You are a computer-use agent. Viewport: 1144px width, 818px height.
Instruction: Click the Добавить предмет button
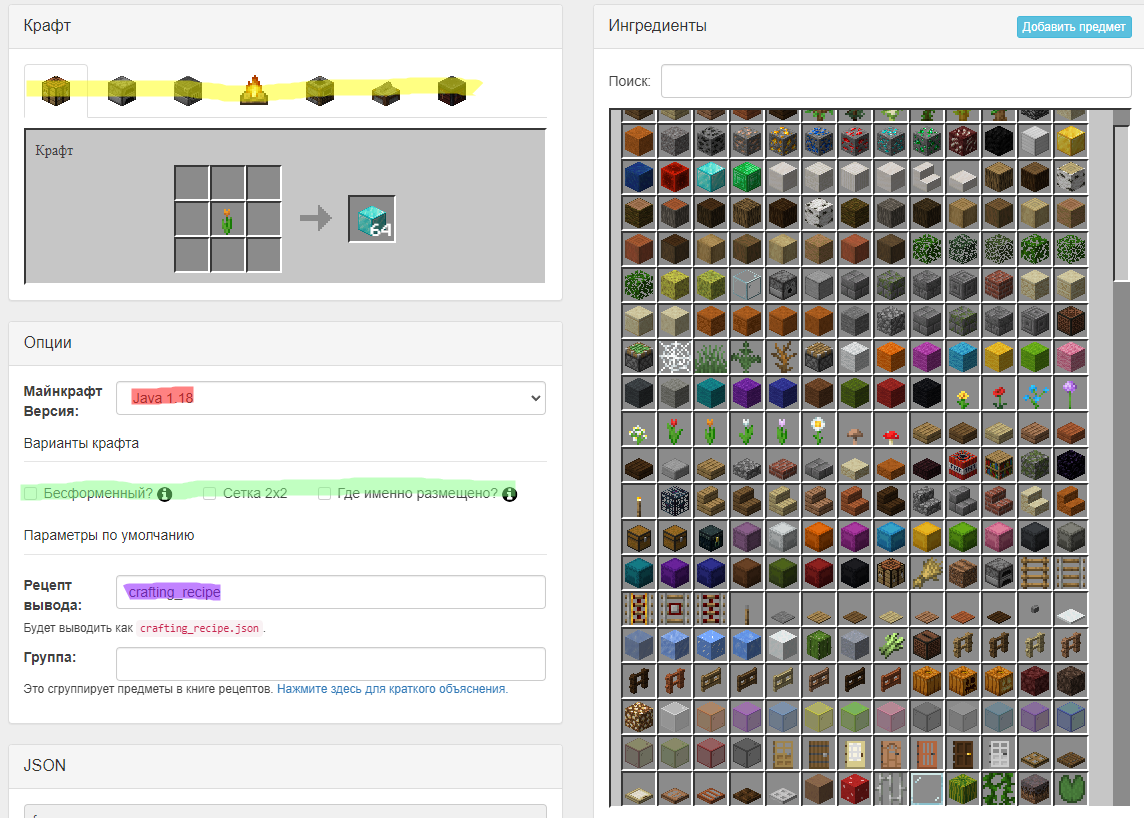[1073, 27]
